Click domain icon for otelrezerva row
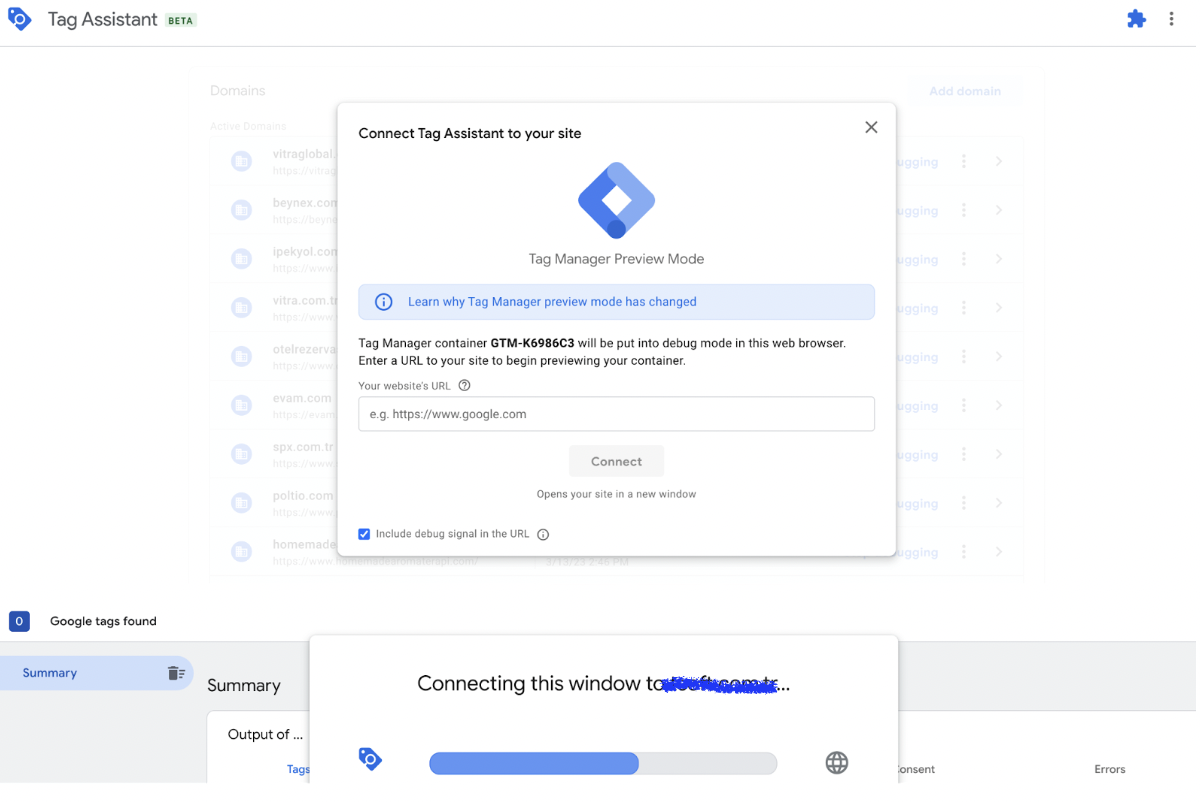 tap(241, 356)
